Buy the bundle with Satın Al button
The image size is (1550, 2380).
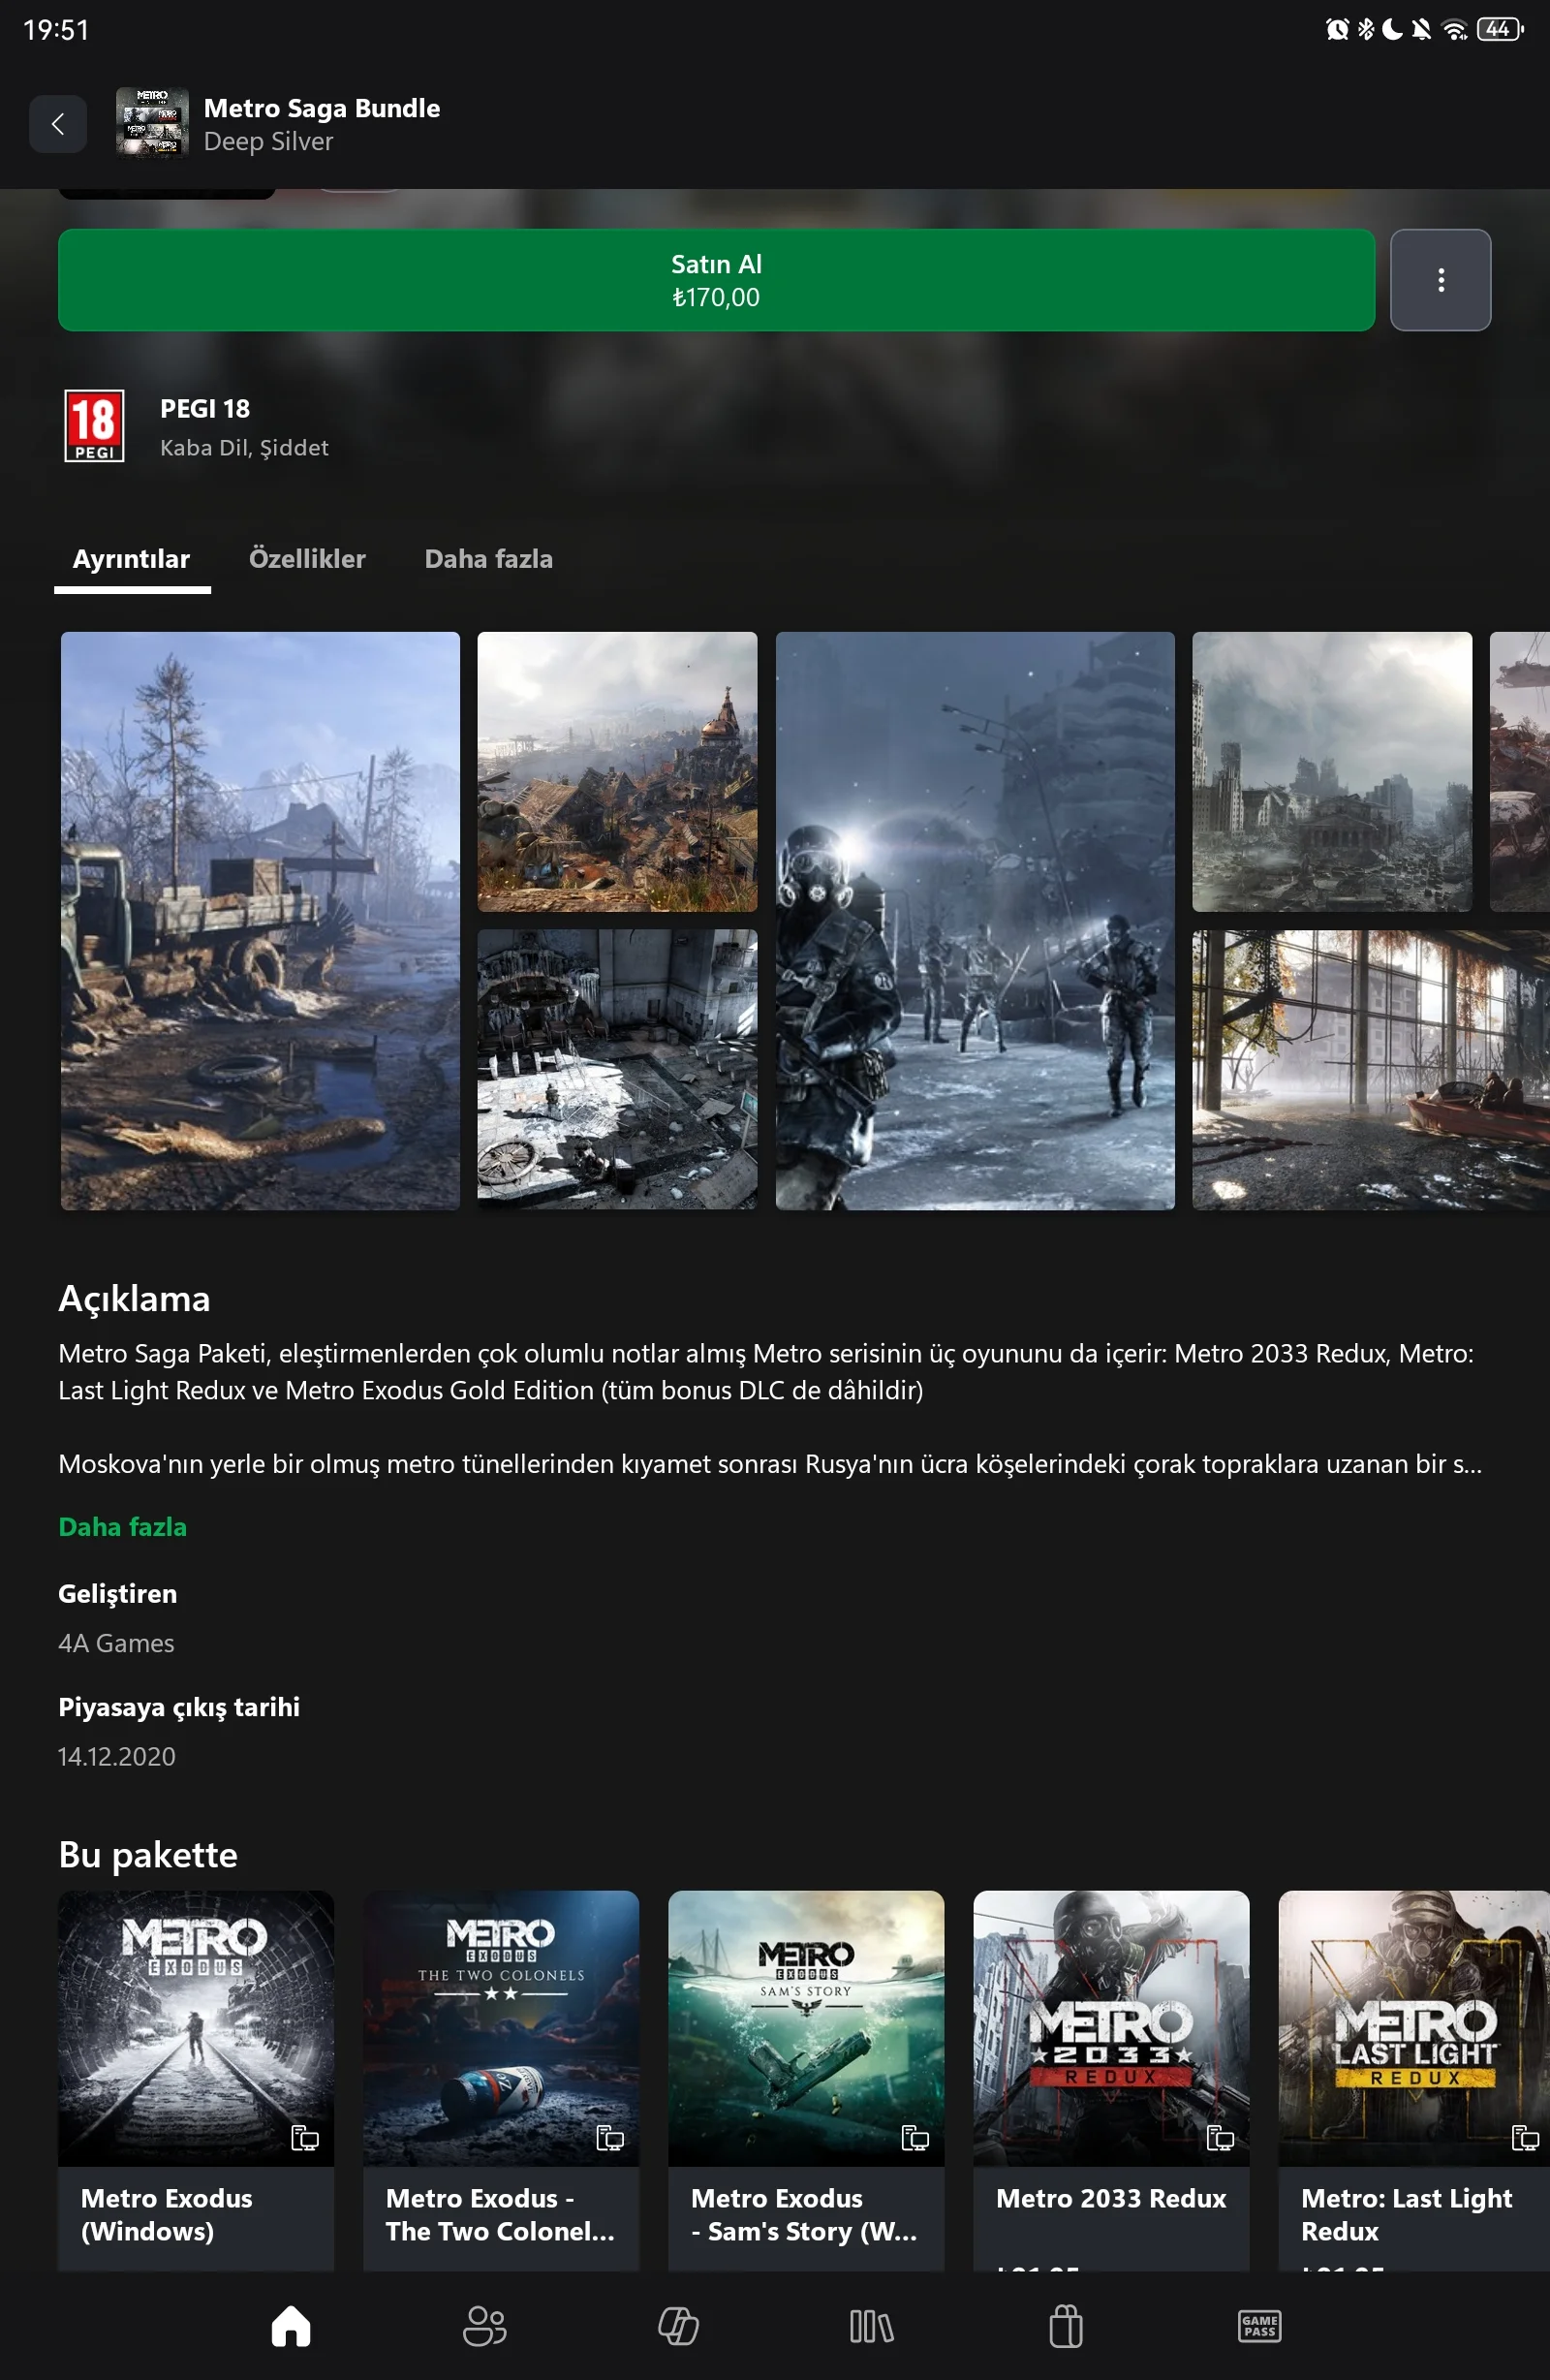point(716,280)
